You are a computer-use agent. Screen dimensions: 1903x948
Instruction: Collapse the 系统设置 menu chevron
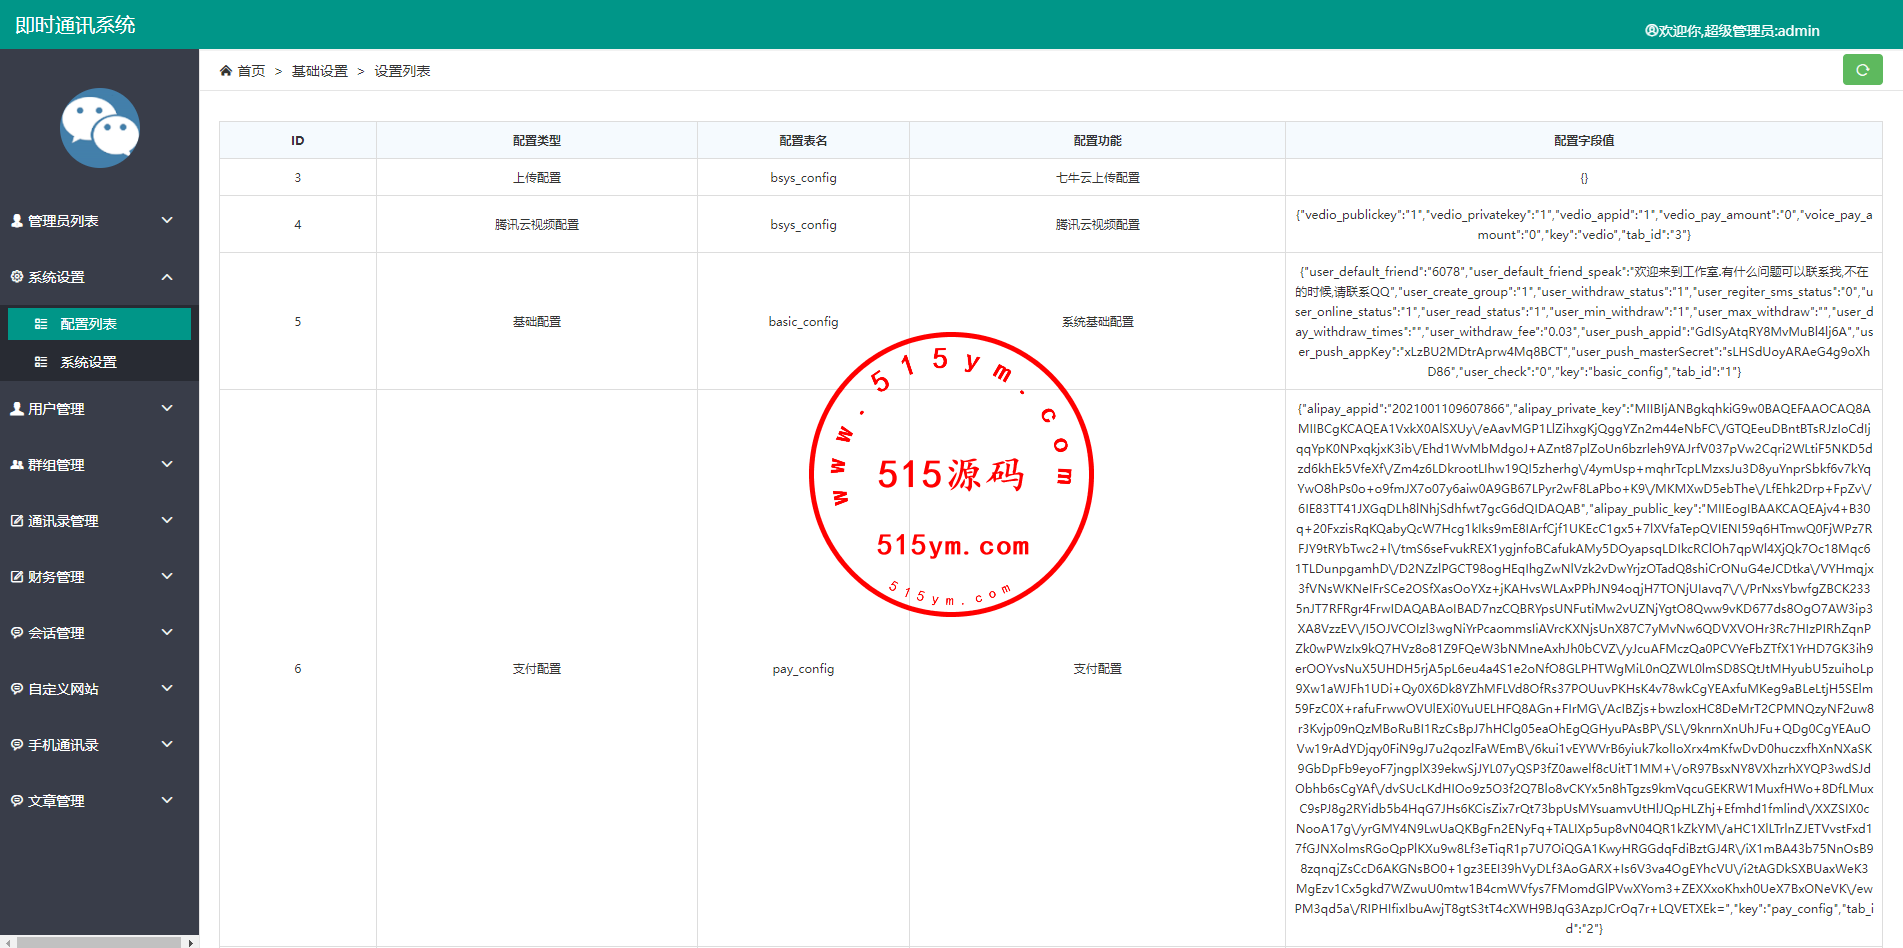click(x=167, y=277)
